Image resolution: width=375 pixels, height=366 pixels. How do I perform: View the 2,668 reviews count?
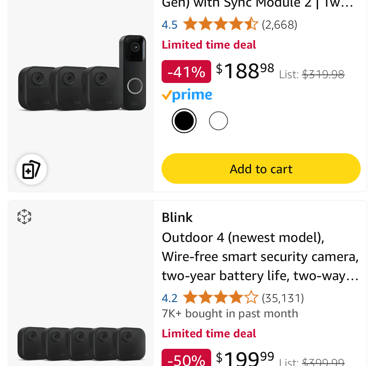click(x=279, y=25)
